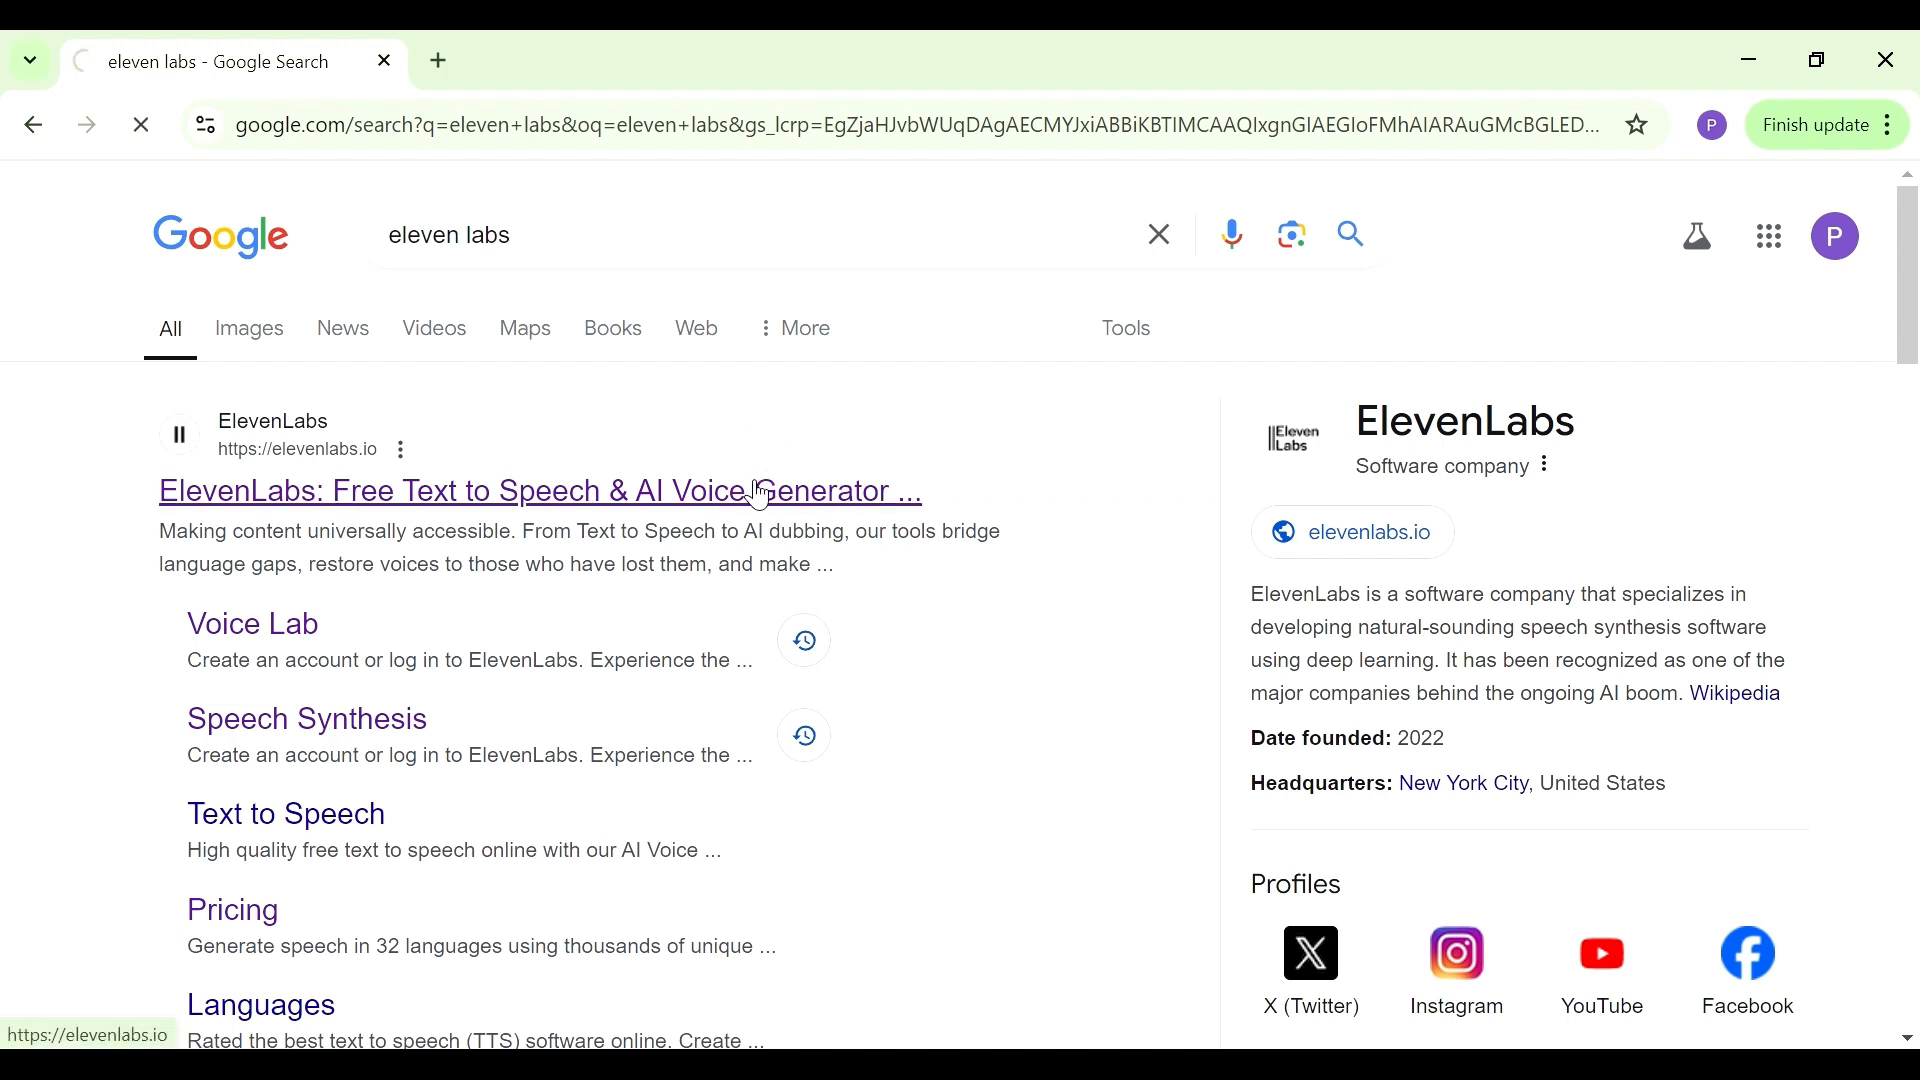The image size is (1920, 1080).
Task: Visit the elevenlabs.io website button
Action: [1354, 533]
